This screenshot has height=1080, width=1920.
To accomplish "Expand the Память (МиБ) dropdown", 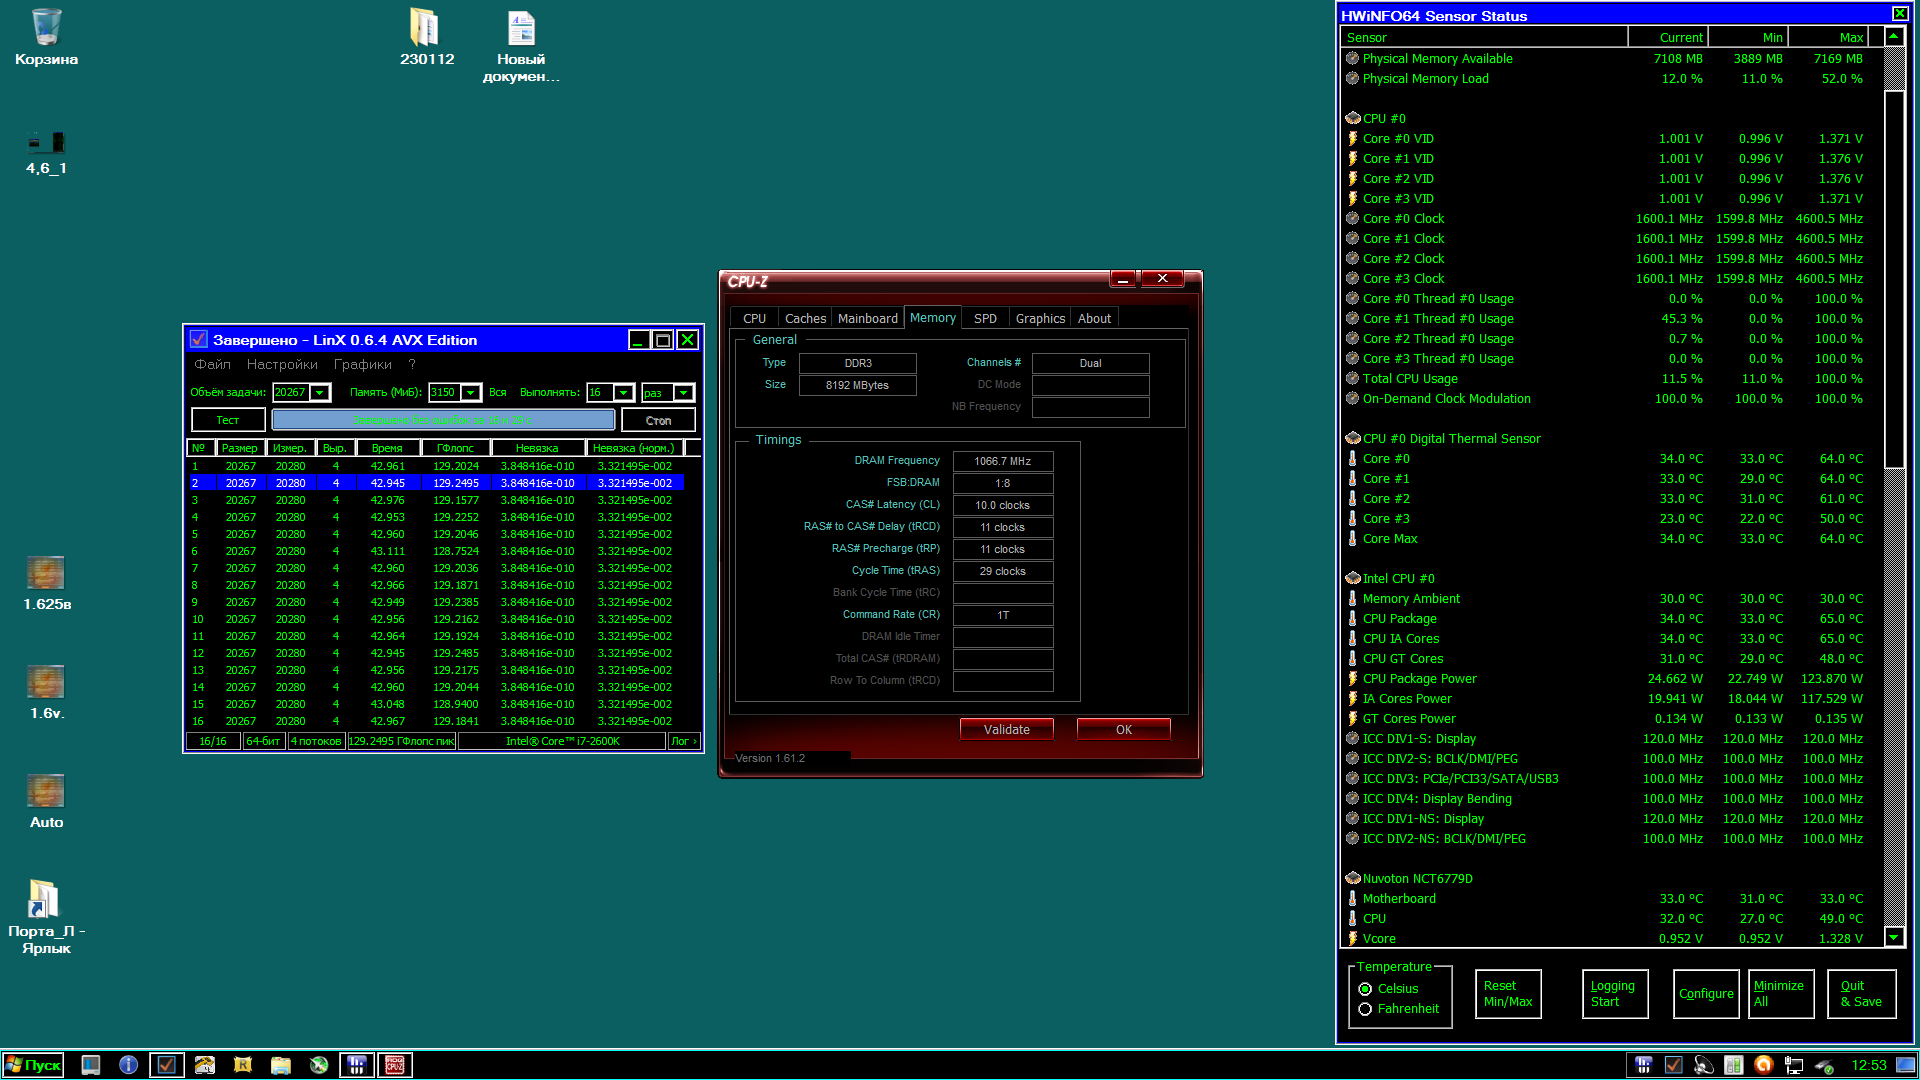I will [x=470, y=393].
